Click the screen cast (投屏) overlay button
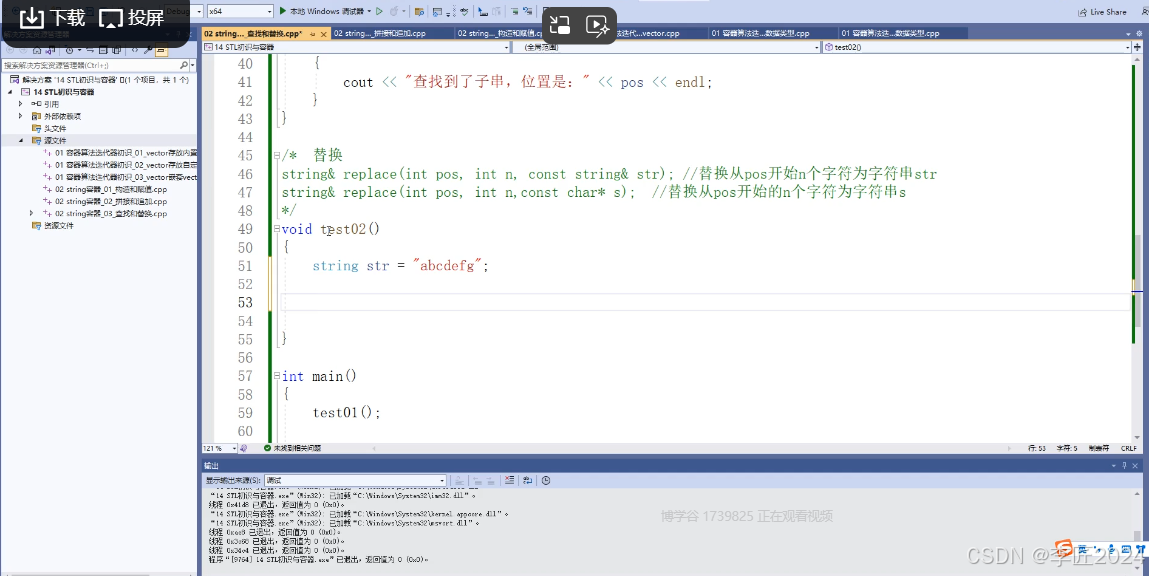This screenshot has width=1149, height=576. pos(132,18)
